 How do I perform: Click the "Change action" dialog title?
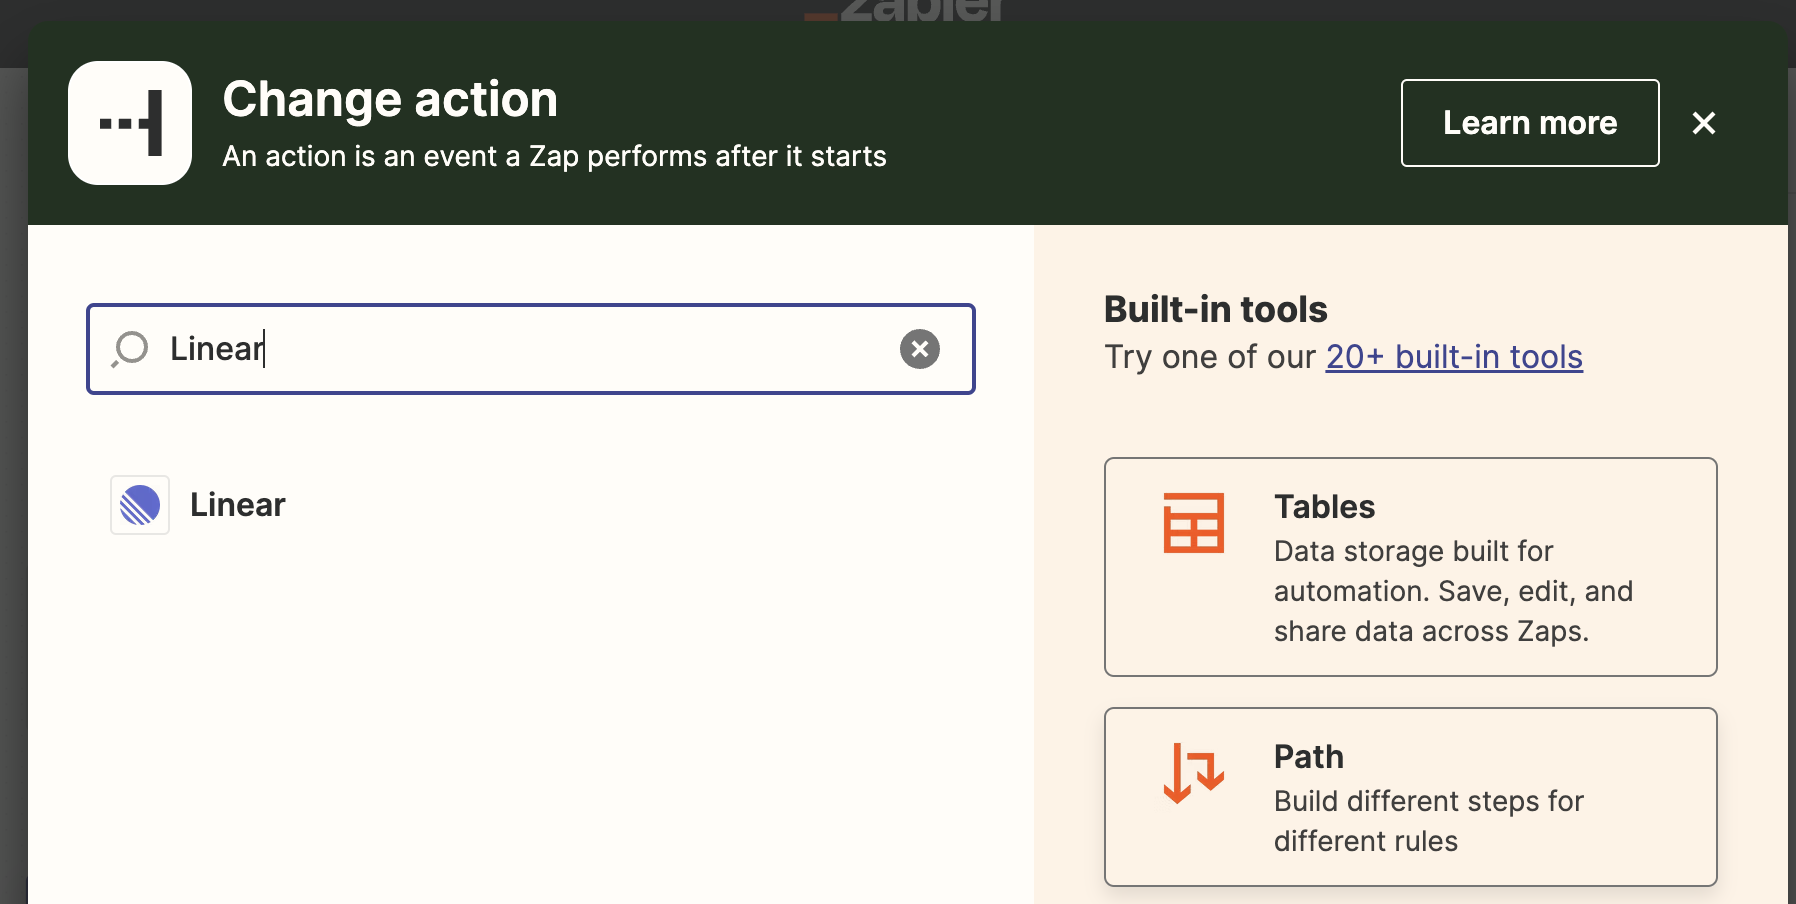point(390,100)
